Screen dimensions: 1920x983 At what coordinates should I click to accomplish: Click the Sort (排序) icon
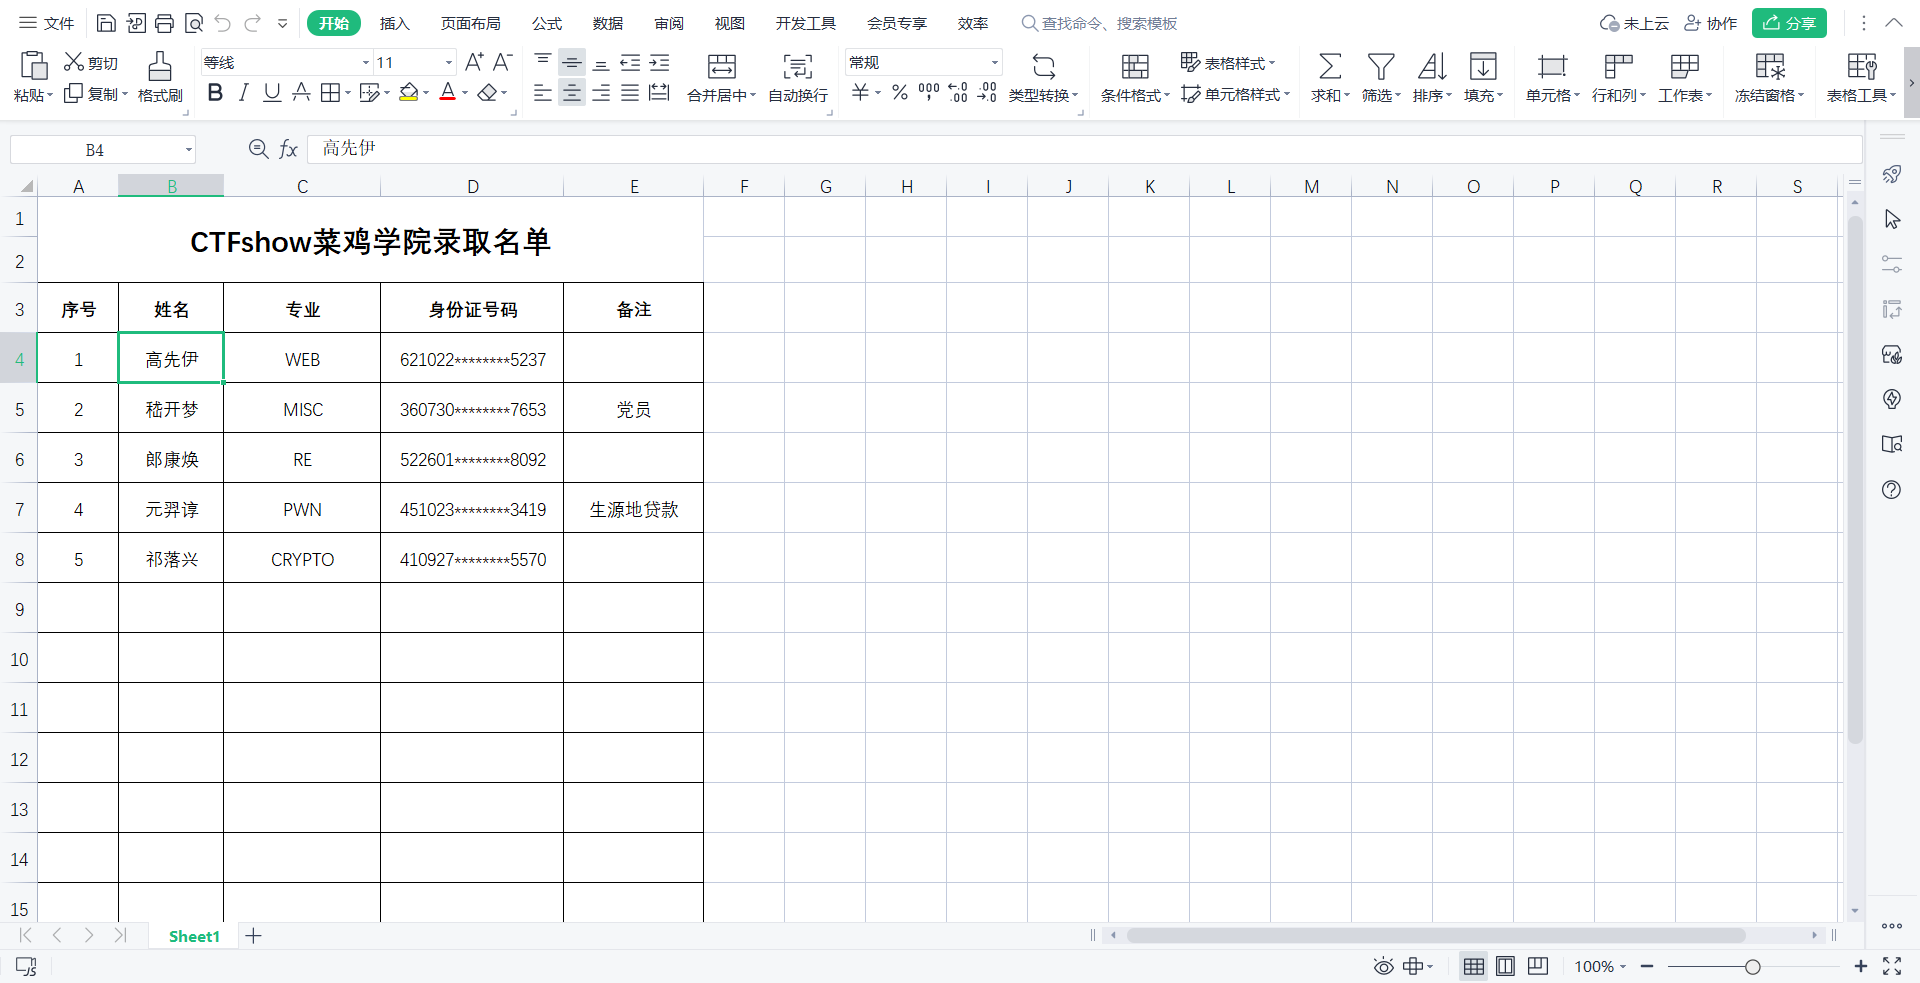click(1431, 67)
